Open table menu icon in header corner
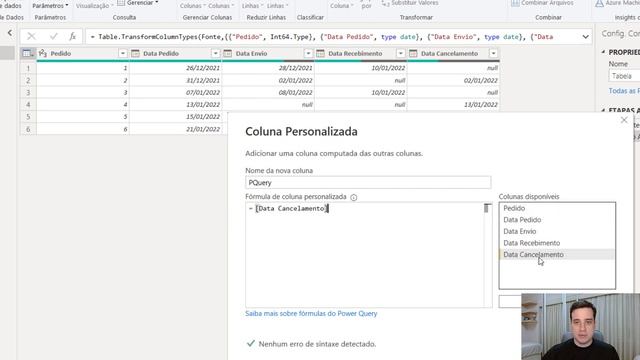The image size is (640, 360). click(27, 53)
